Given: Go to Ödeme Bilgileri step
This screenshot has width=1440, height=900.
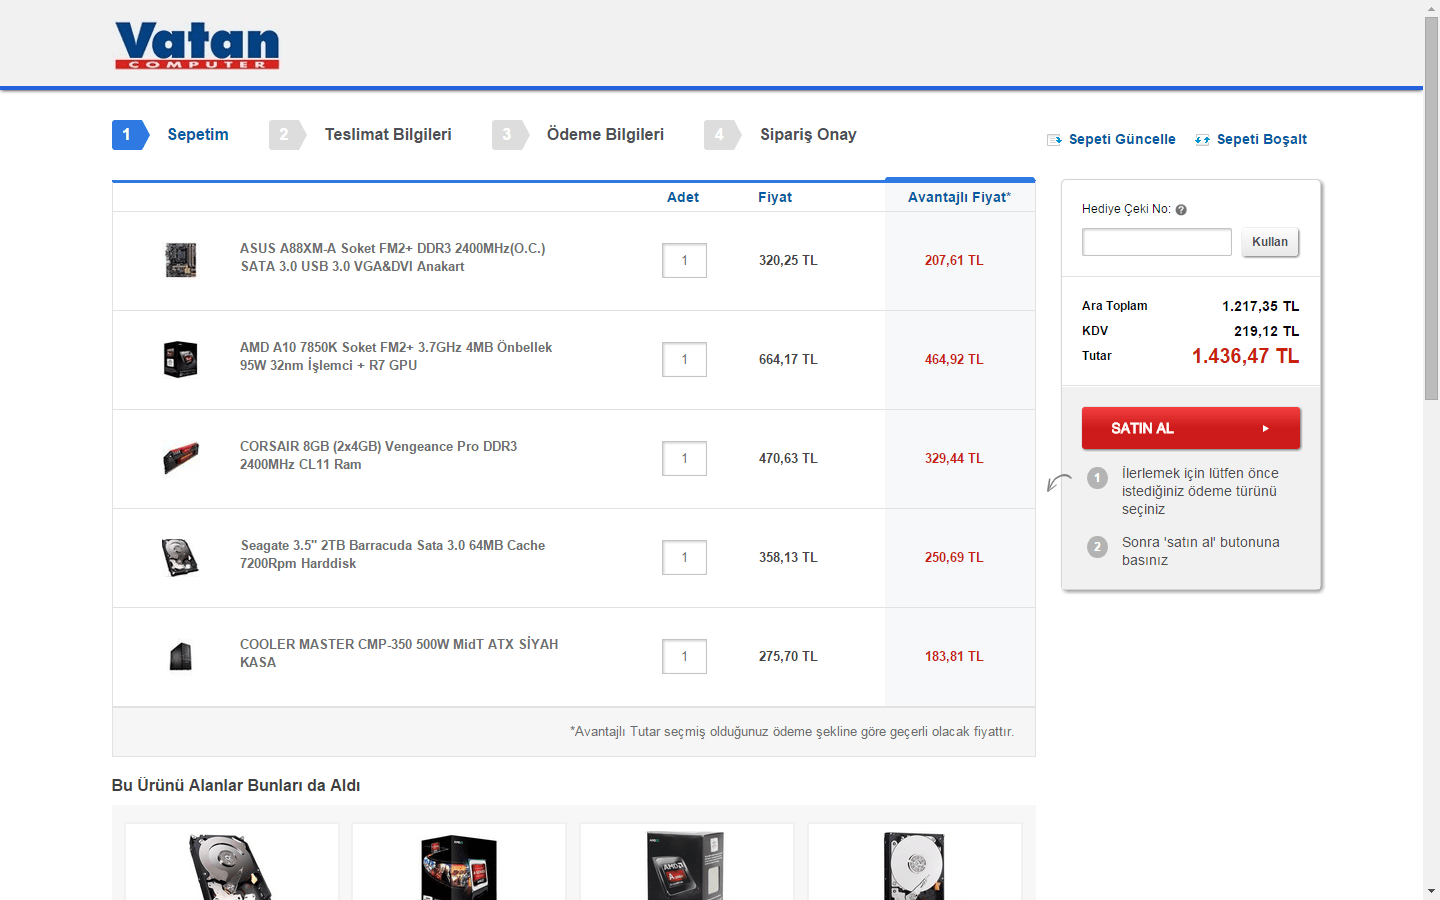Looking at the screenshot, I should click(578, 135).
